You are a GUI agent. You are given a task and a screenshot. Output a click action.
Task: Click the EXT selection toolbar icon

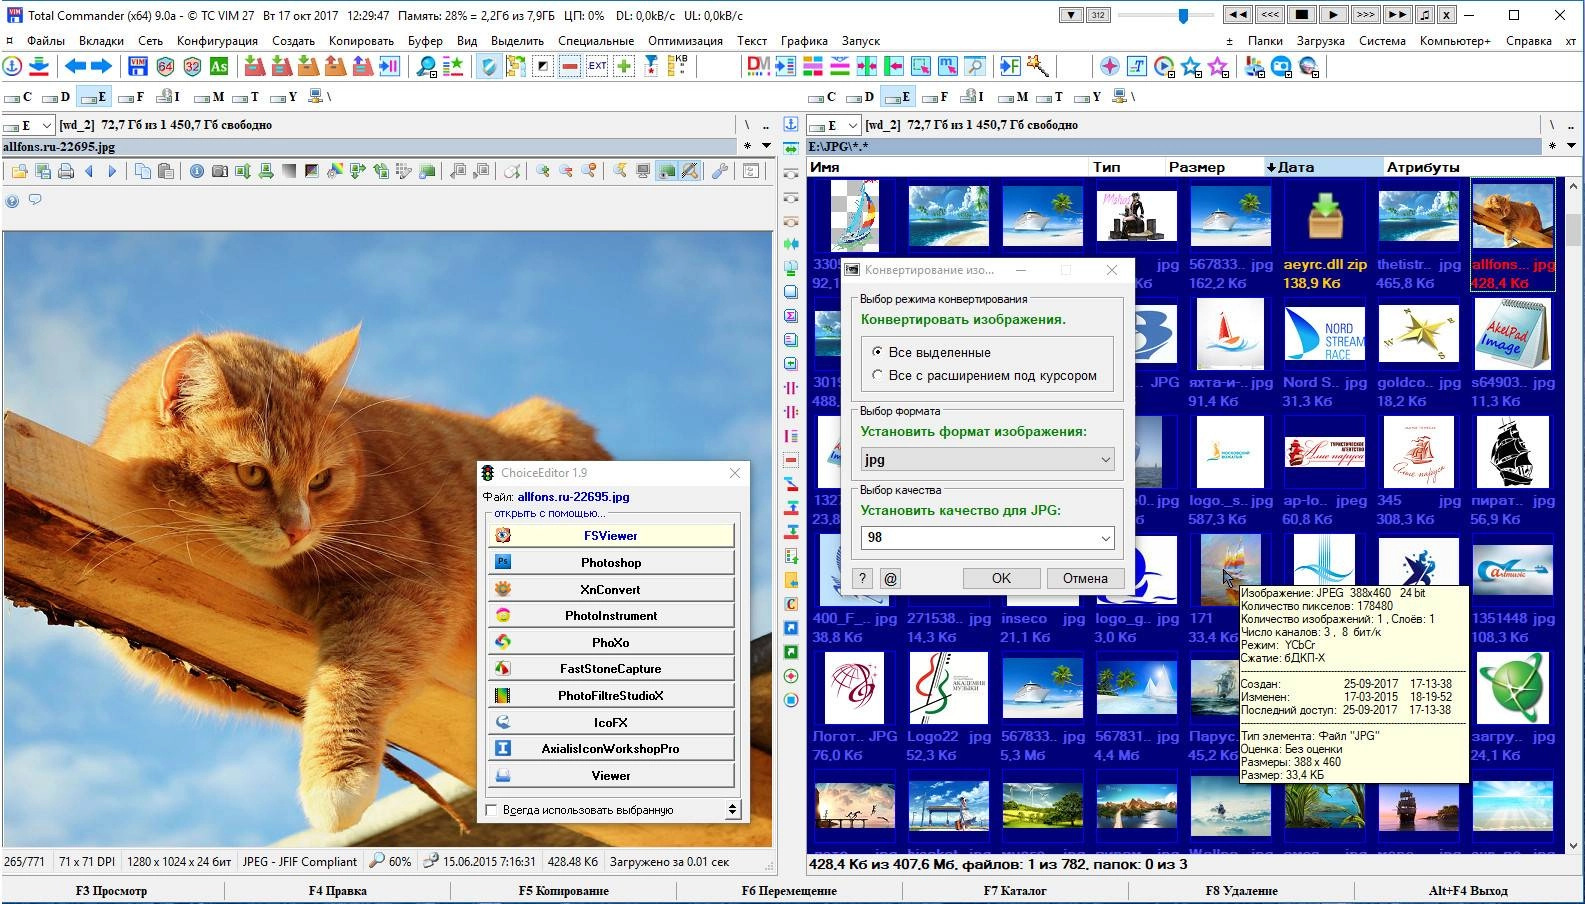(x=597, y=67)
